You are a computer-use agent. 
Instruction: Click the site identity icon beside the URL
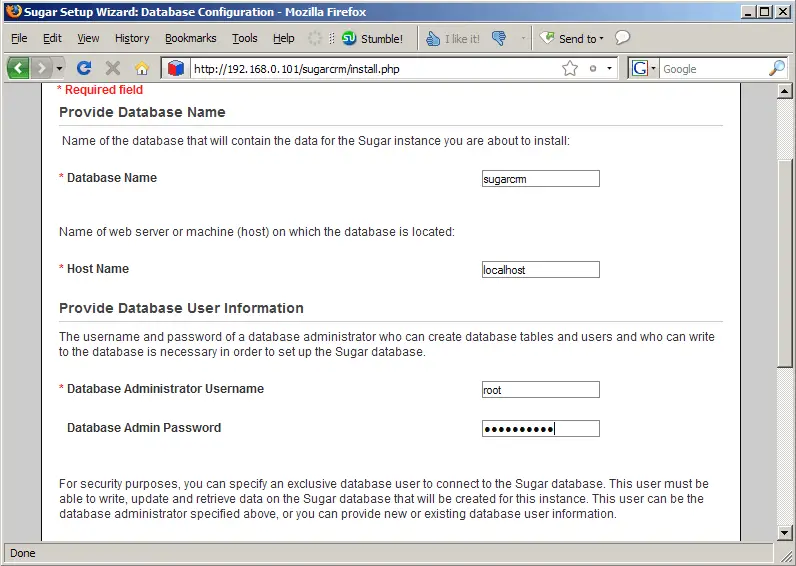tap(175, 68)
